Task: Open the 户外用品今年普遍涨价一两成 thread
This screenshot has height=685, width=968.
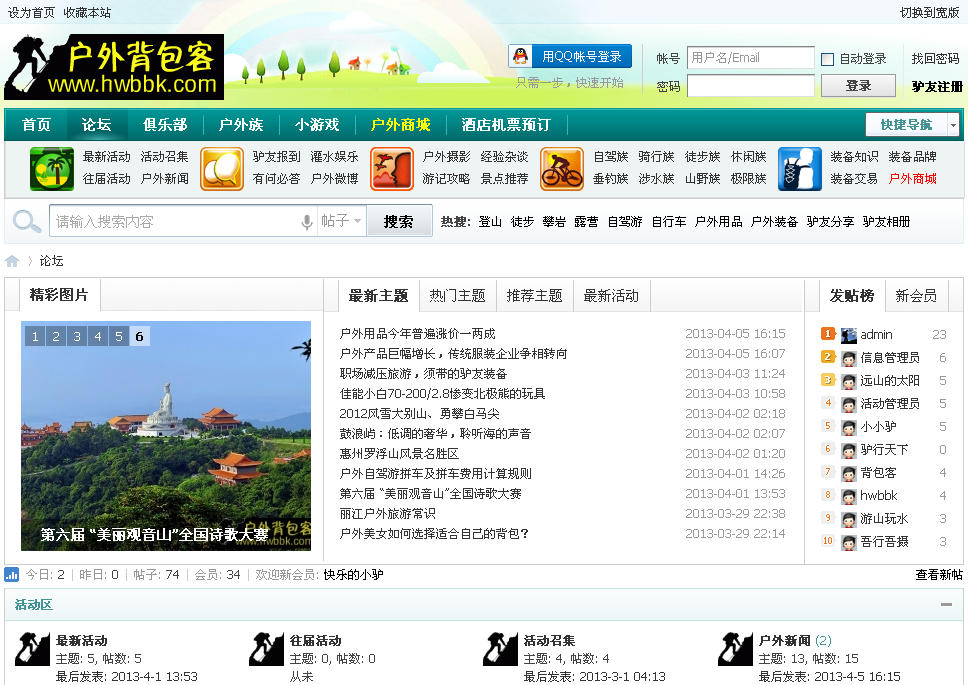Action: [x=417, y=334]
